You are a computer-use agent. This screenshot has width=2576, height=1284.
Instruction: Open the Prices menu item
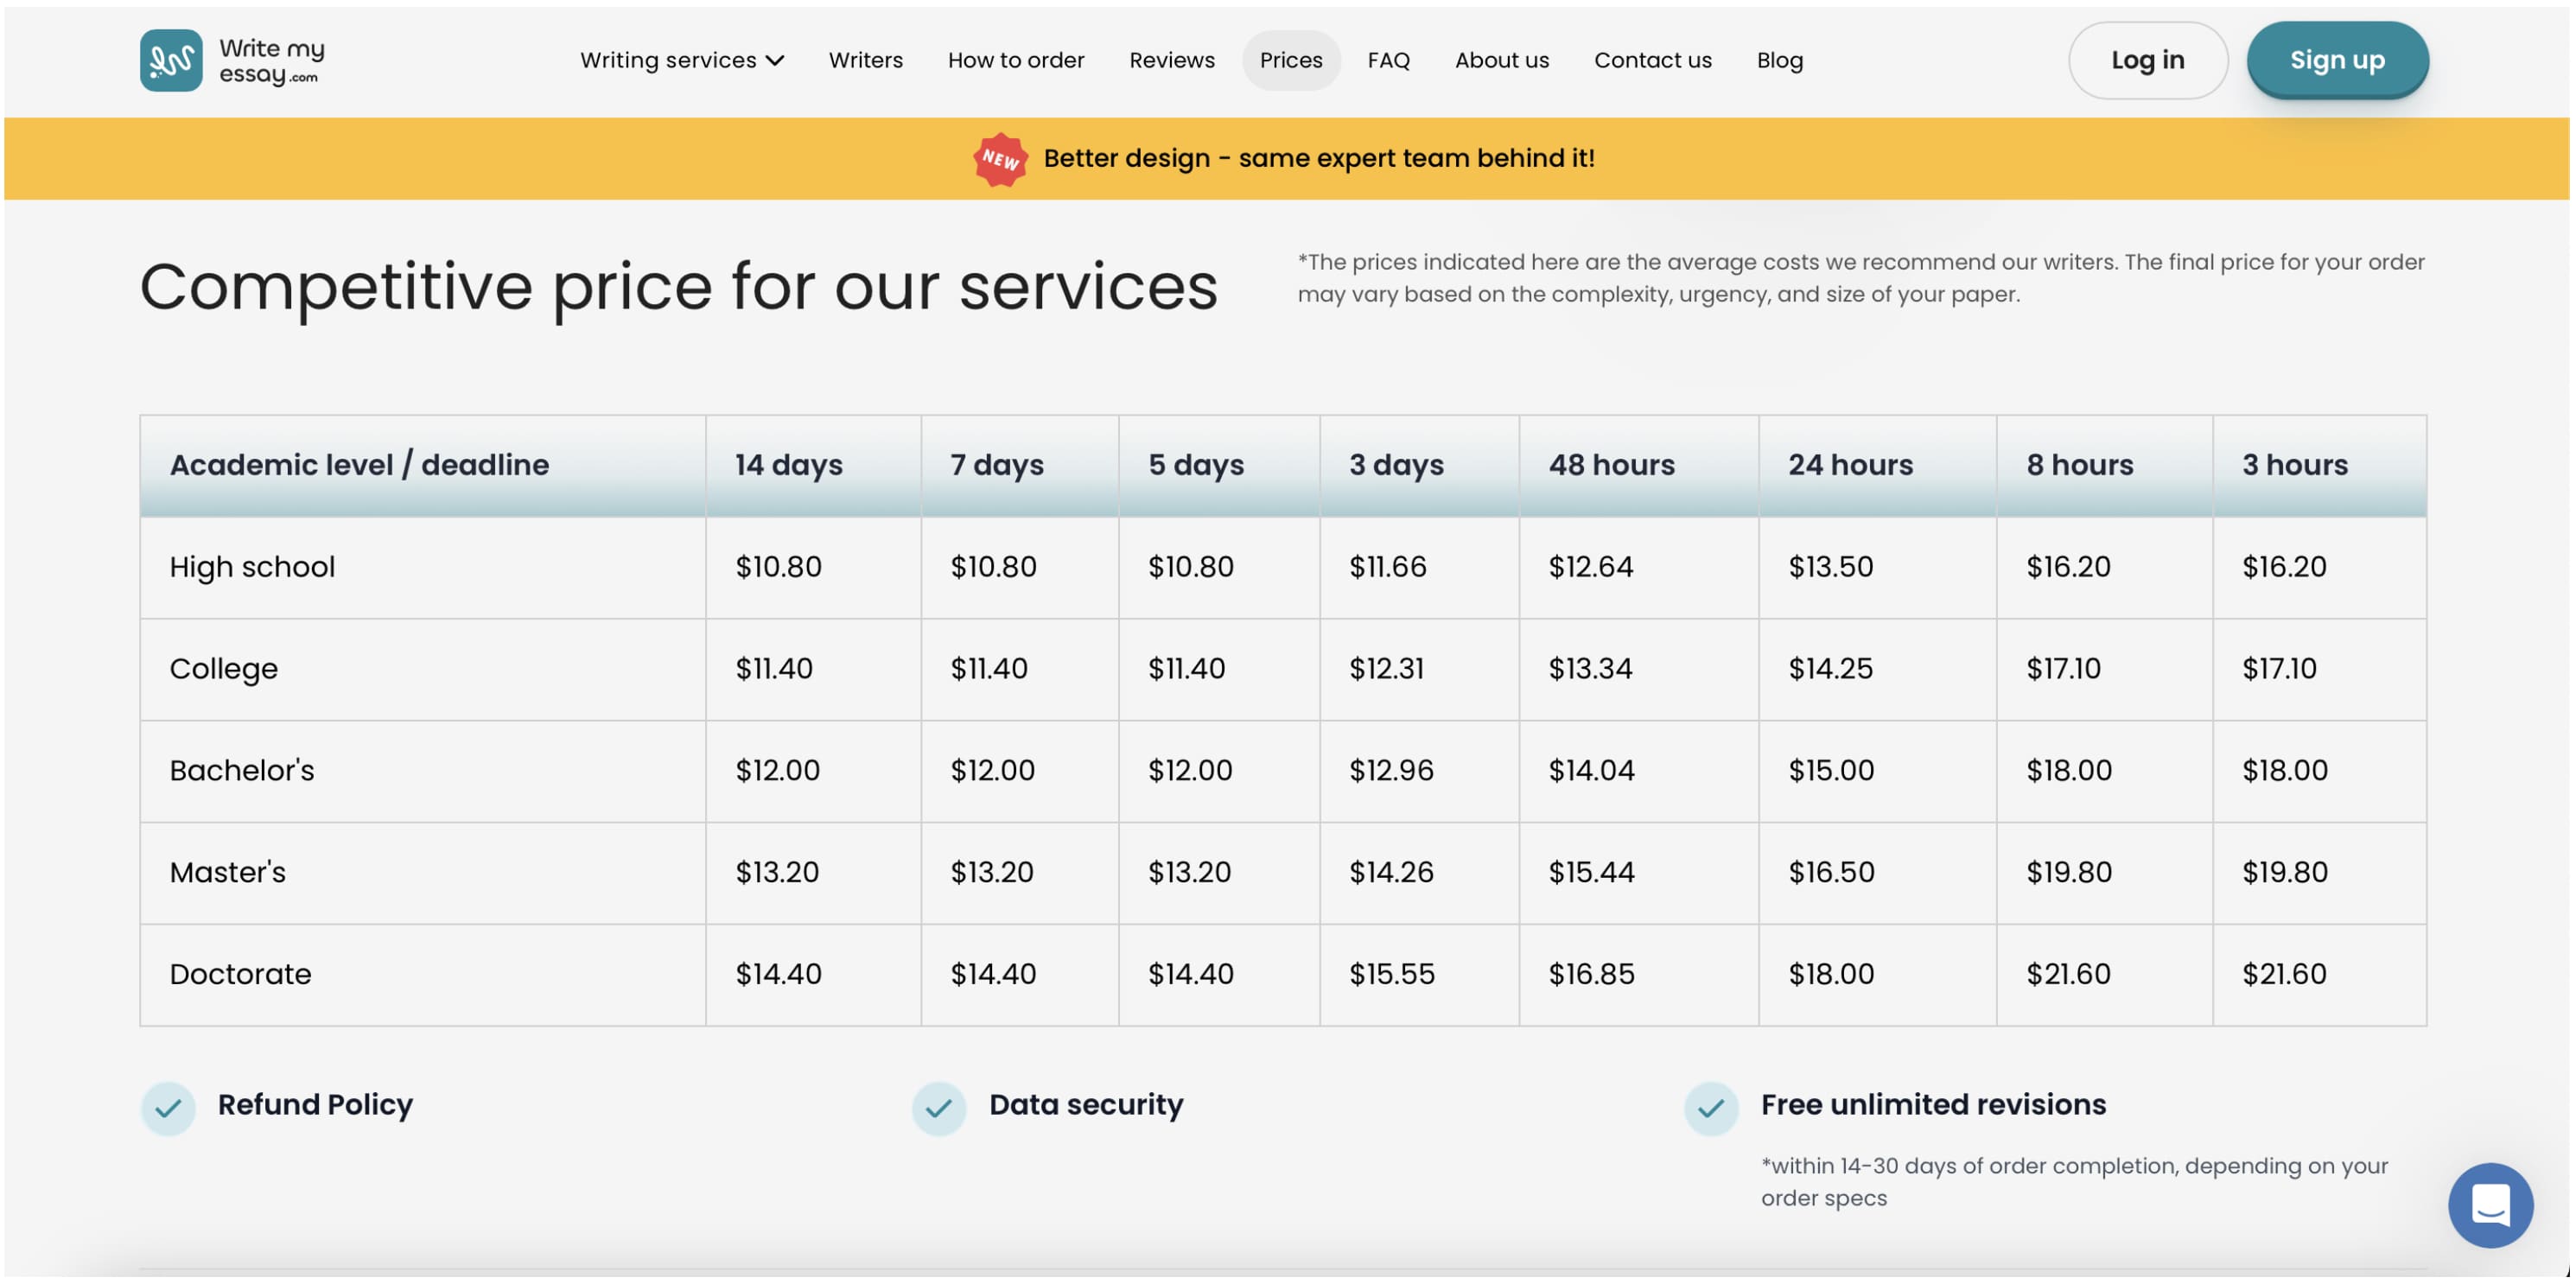pos(1290,60)
